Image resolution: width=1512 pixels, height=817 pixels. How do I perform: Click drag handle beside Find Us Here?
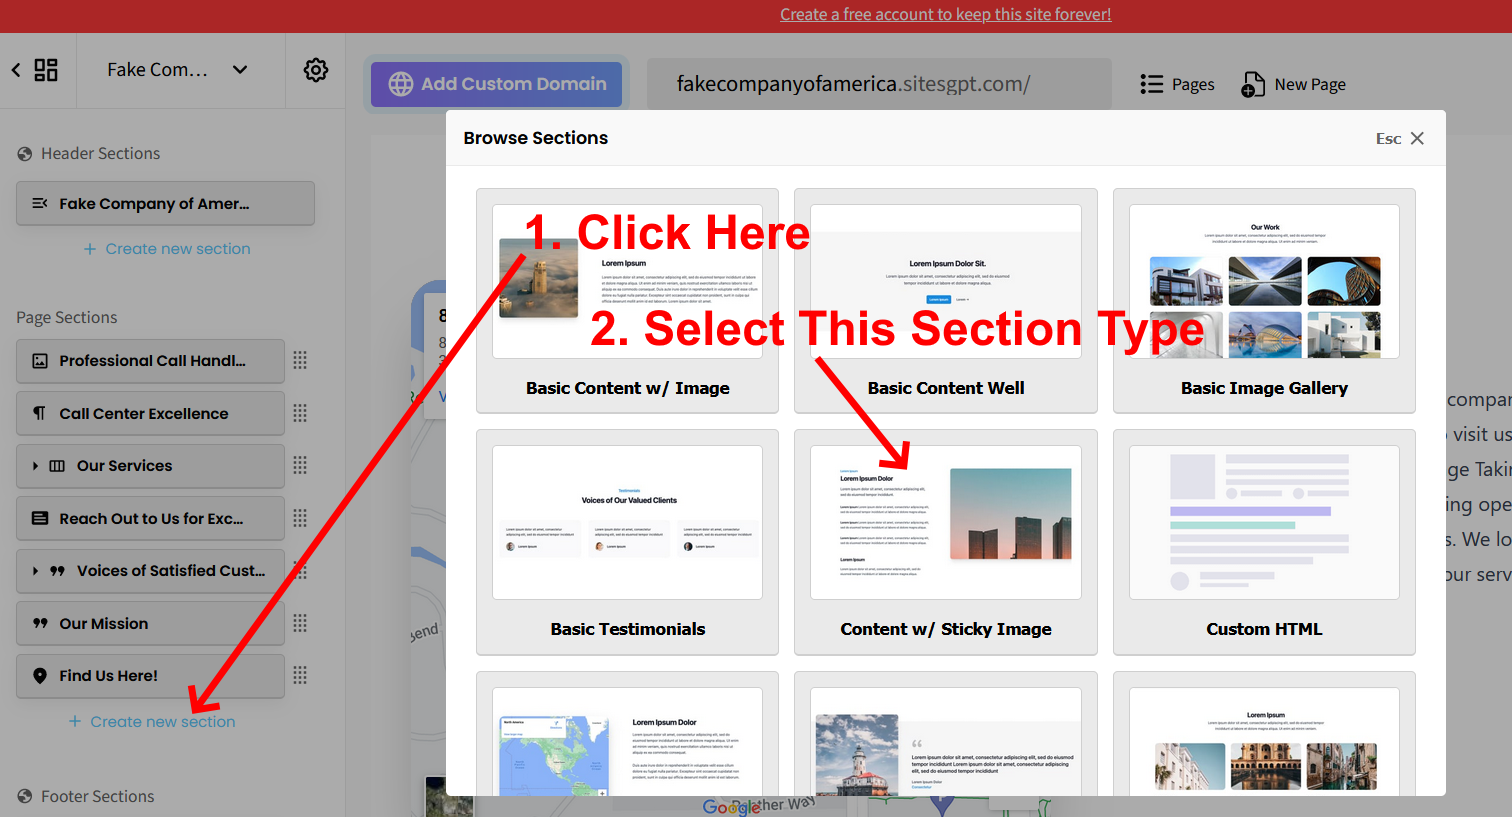coord(300,676)
